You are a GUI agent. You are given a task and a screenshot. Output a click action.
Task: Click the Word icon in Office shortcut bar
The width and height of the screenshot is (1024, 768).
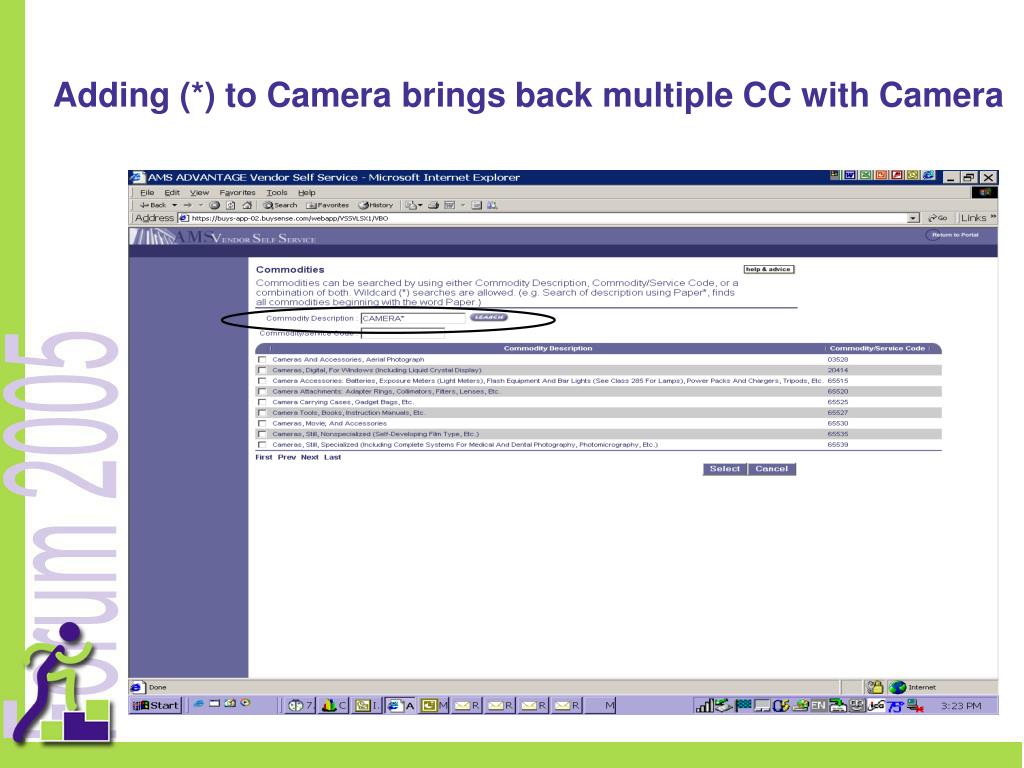tap(850, 175)
